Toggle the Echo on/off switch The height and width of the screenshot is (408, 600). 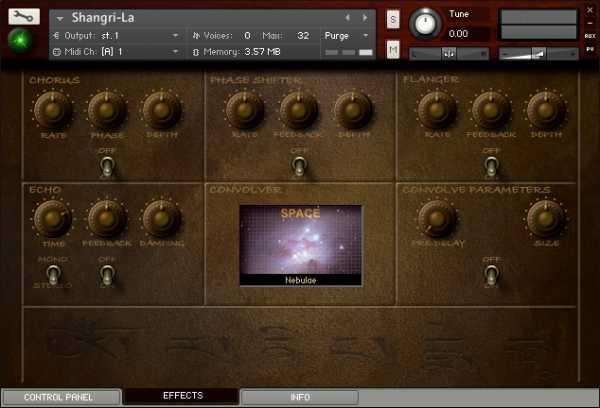[107, 275]
